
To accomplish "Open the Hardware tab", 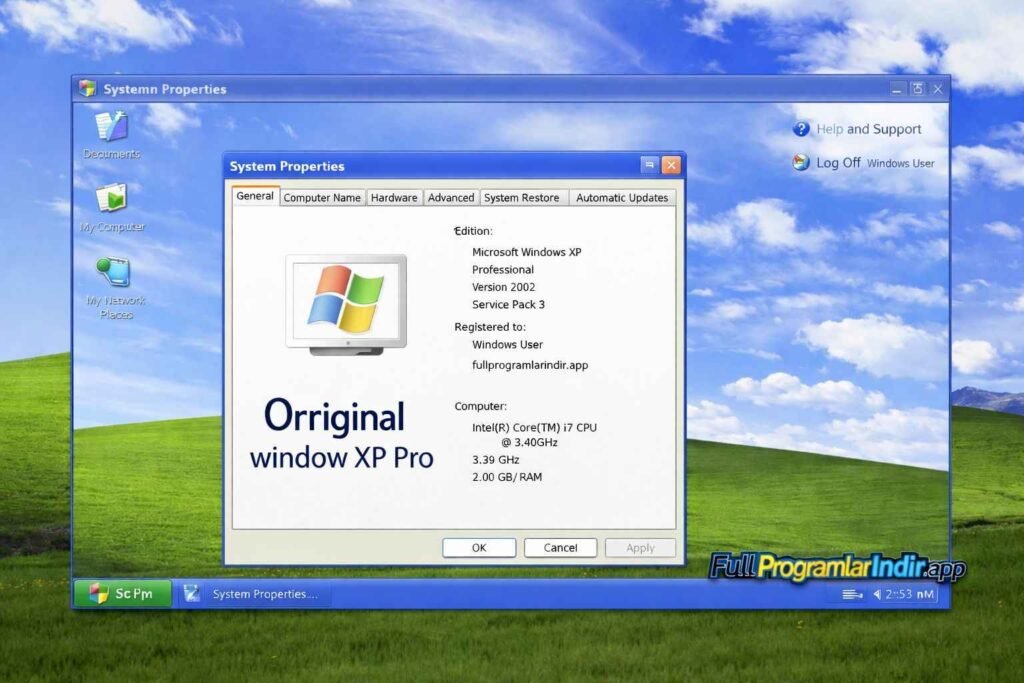I will tap(394, 197).
